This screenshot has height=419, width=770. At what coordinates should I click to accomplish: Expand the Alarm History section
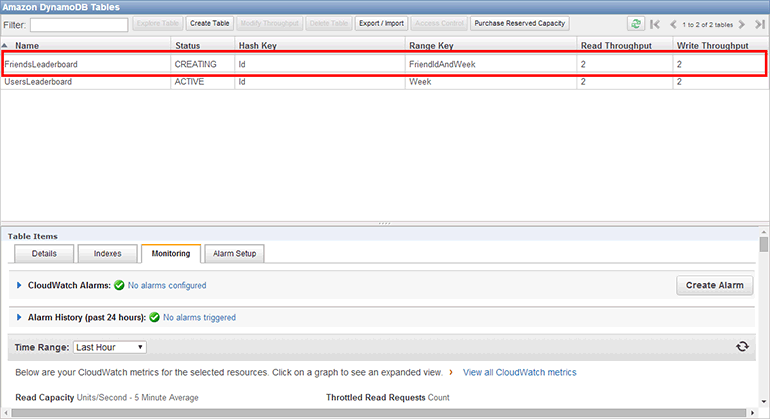[x=20, y=317]
